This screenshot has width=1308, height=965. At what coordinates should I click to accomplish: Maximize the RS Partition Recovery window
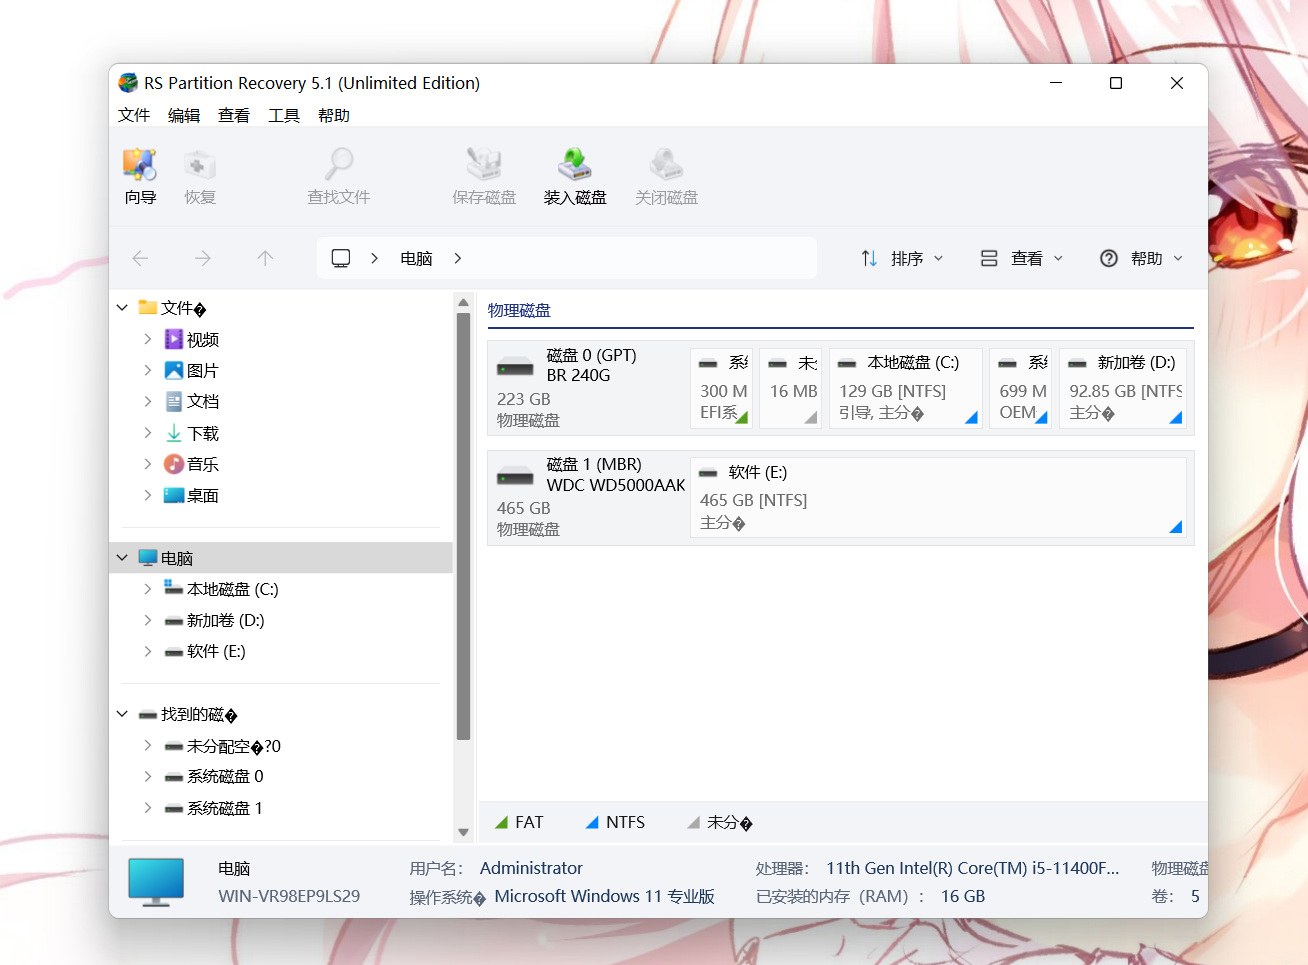pos(1116,83)
